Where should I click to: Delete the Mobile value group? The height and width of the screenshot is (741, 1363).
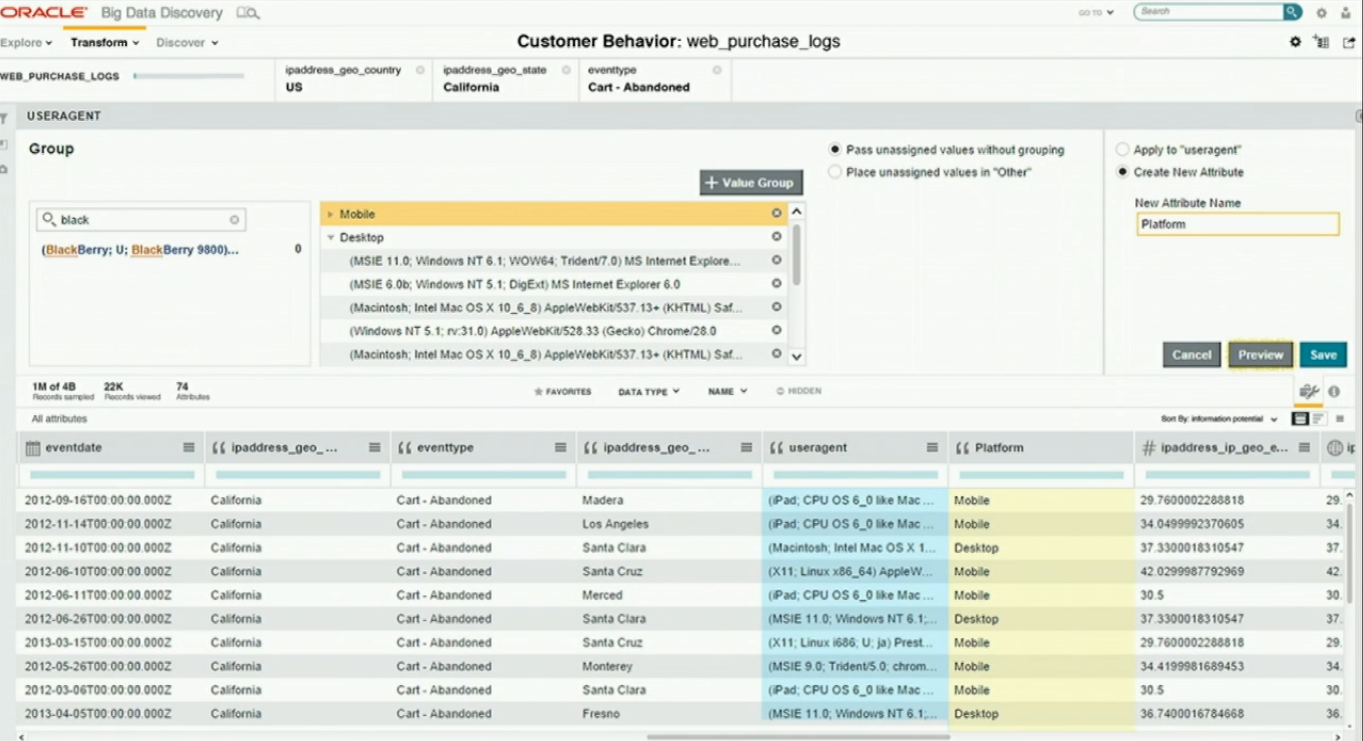click(776, 213)
